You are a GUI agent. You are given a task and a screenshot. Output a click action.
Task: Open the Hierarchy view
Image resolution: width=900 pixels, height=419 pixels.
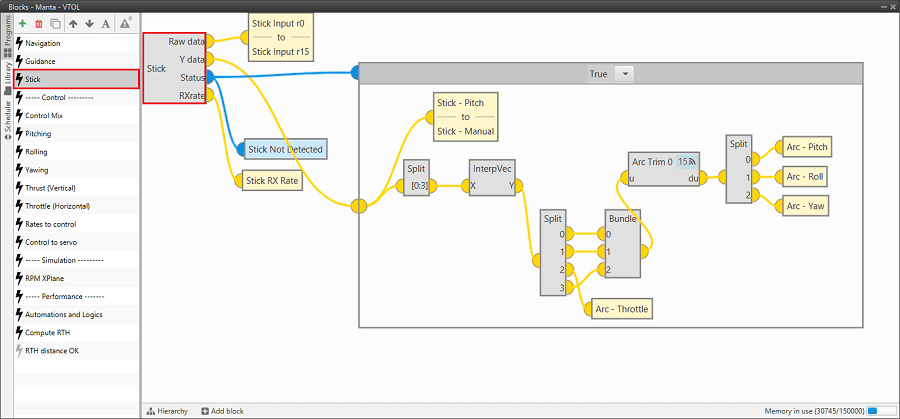(x=168, y=410)
